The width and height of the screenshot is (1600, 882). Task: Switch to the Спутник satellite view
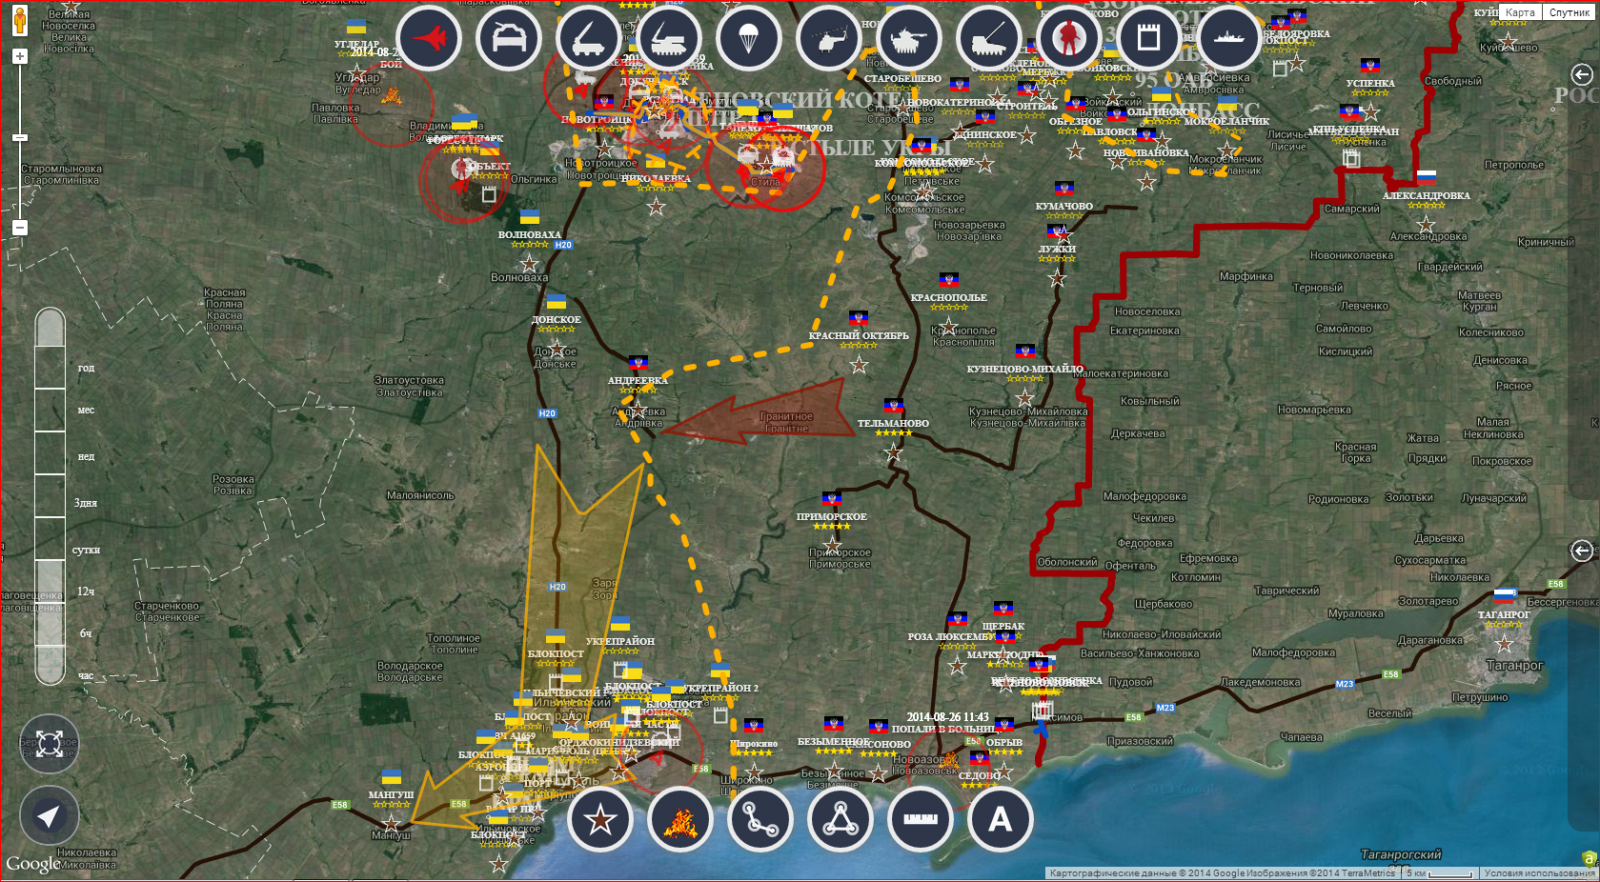click(x=1569, y=12)
